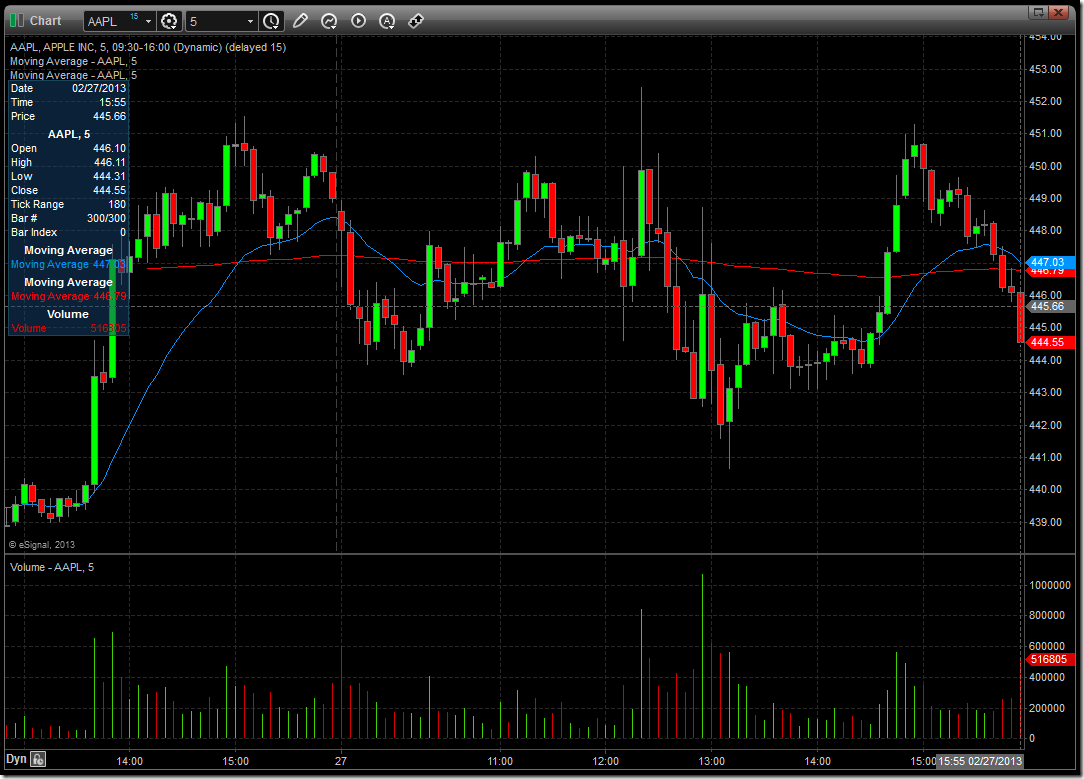This screenshot has height=779, width=1084.
Task: Click the 15:55 02/27/2013 time label
Action: [x=979, y=761]
